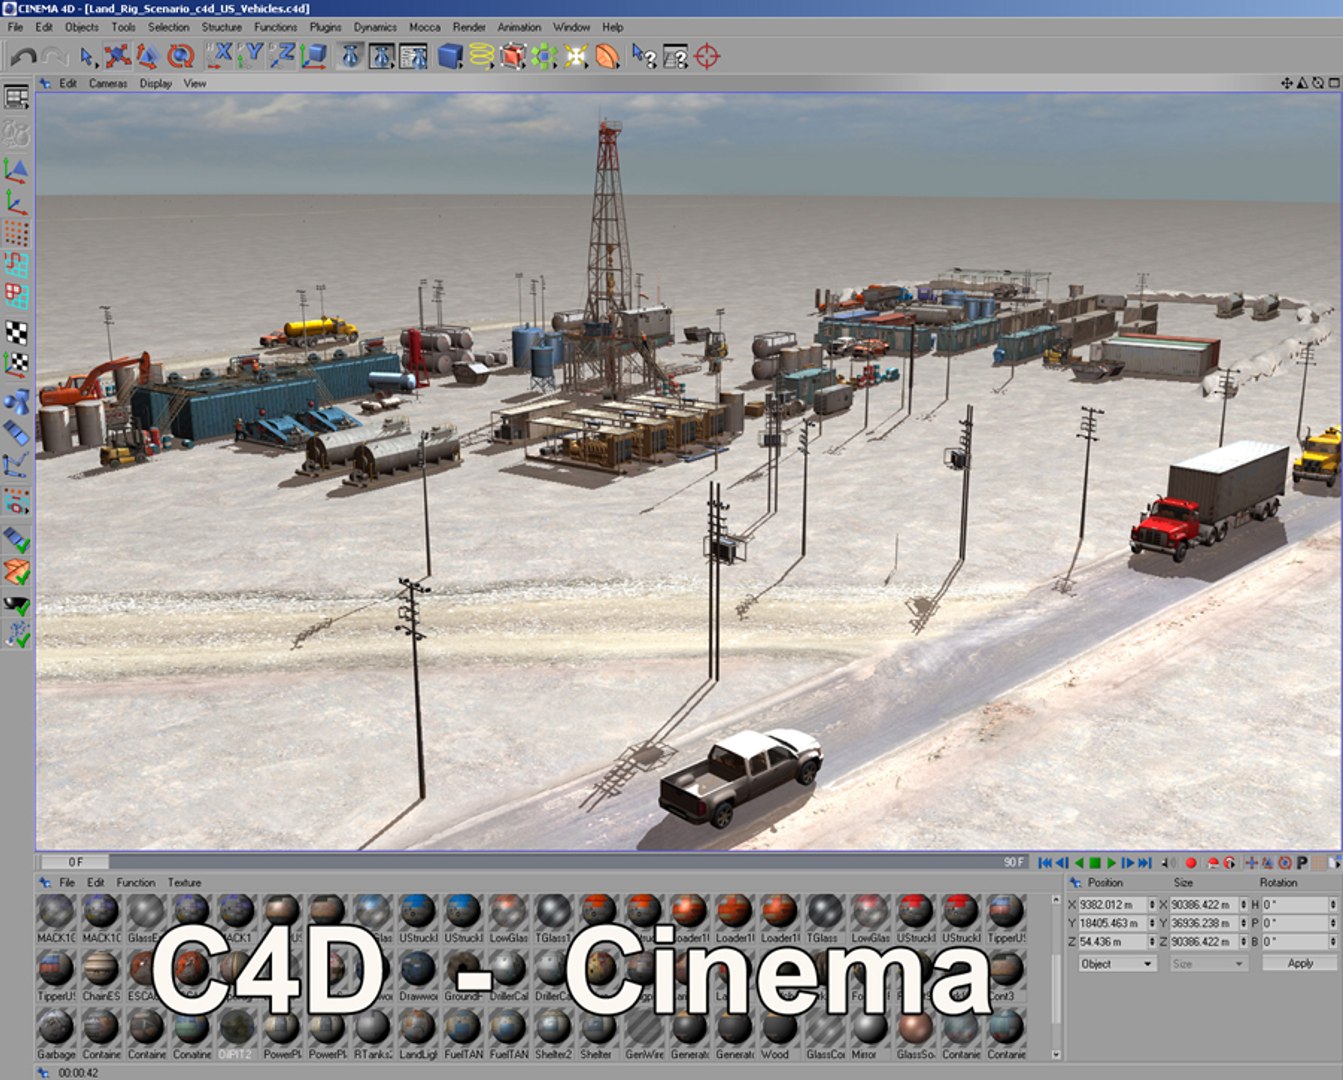Viewport: 1343px width, 1080px height.
Task: Select the Rotate tool in the toolbar
Action: [x=180, y=57]
